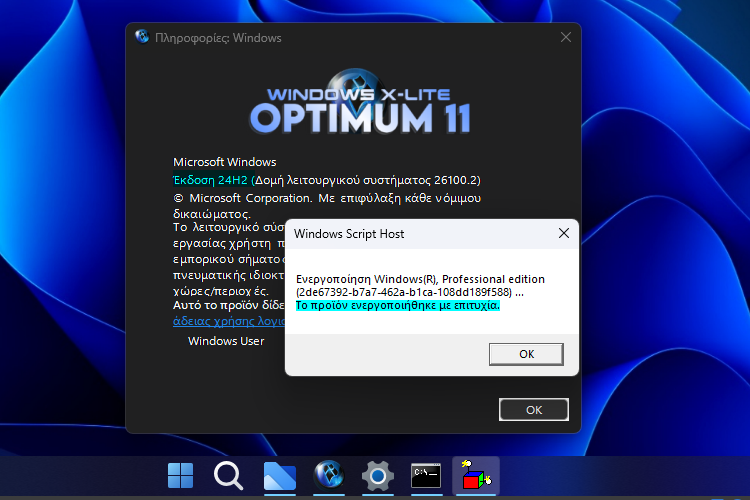Switch to Command Prompt taskbar icon
This screenshot has height=500, width=750.
pos(426,476)
